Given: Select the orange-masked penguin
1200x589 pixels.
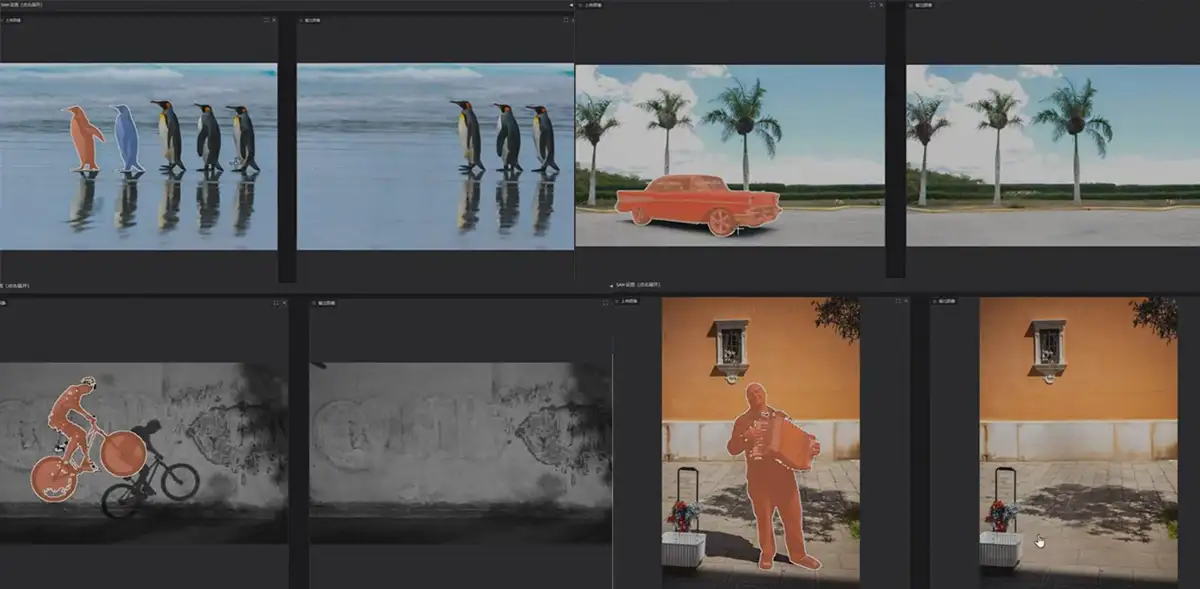Looking at the screenshot, I should (x=83, y=138).
